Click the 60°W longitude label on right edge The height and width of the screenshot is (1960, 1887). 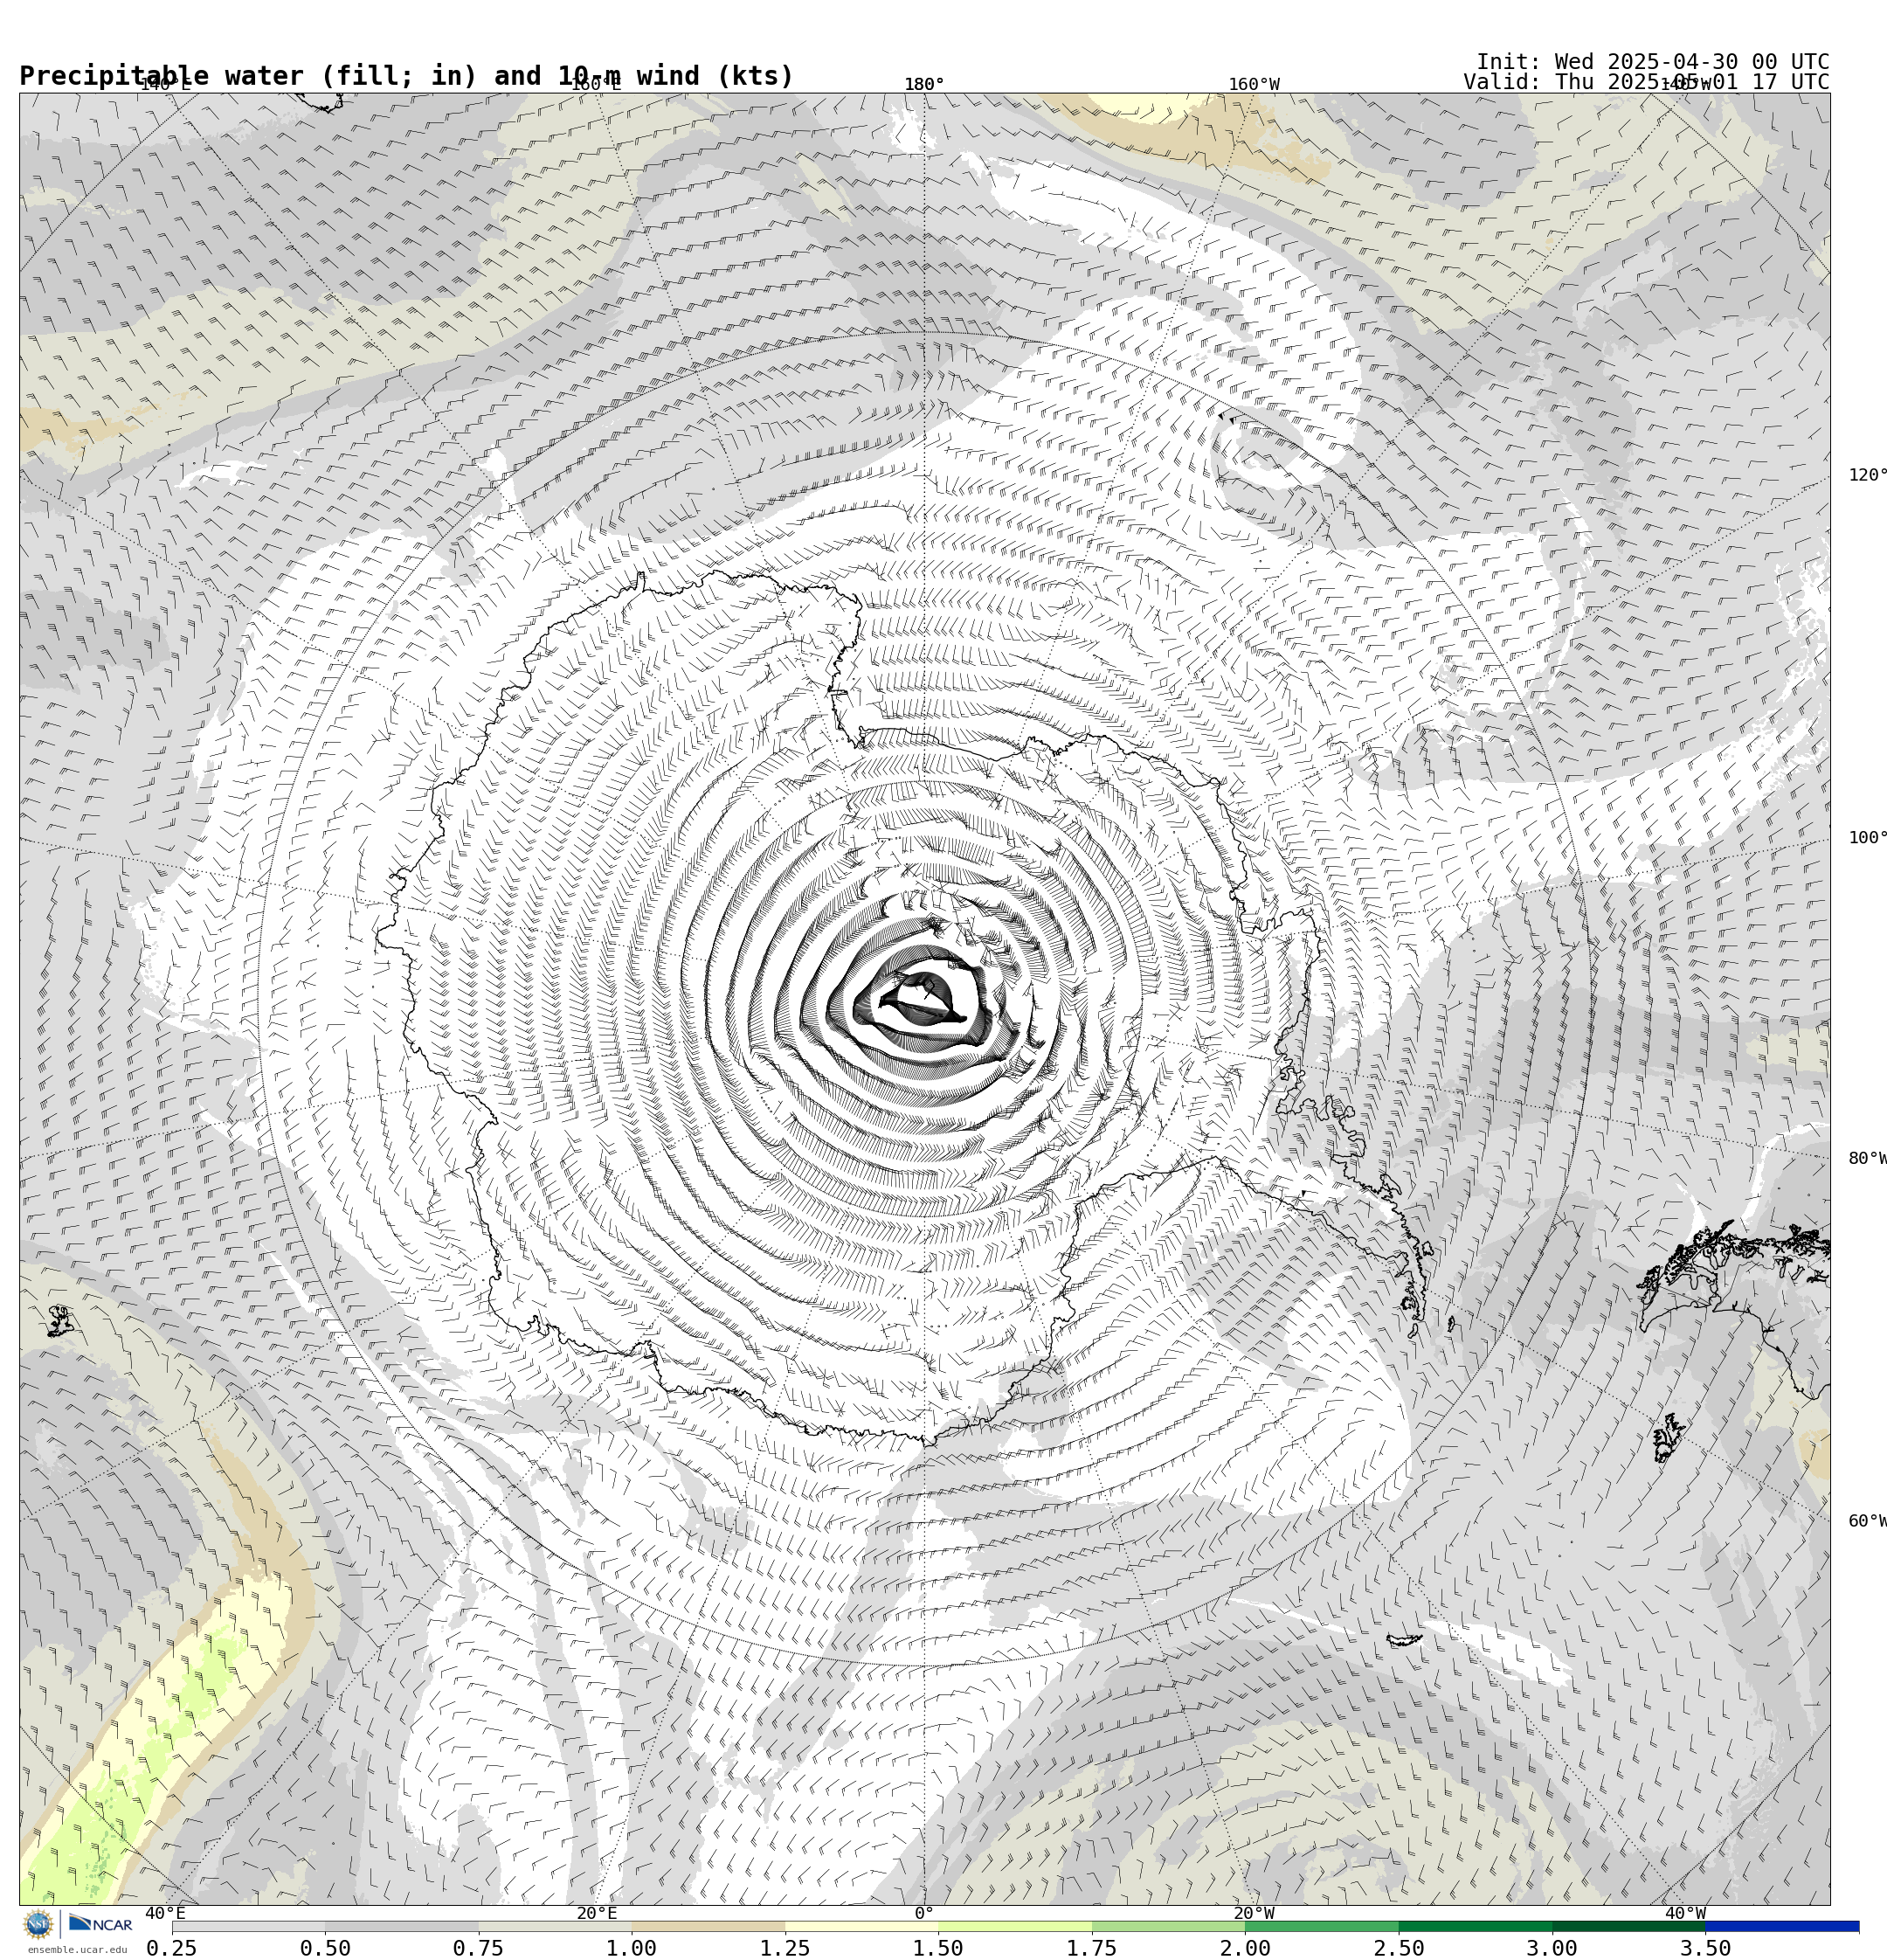1867,1521
